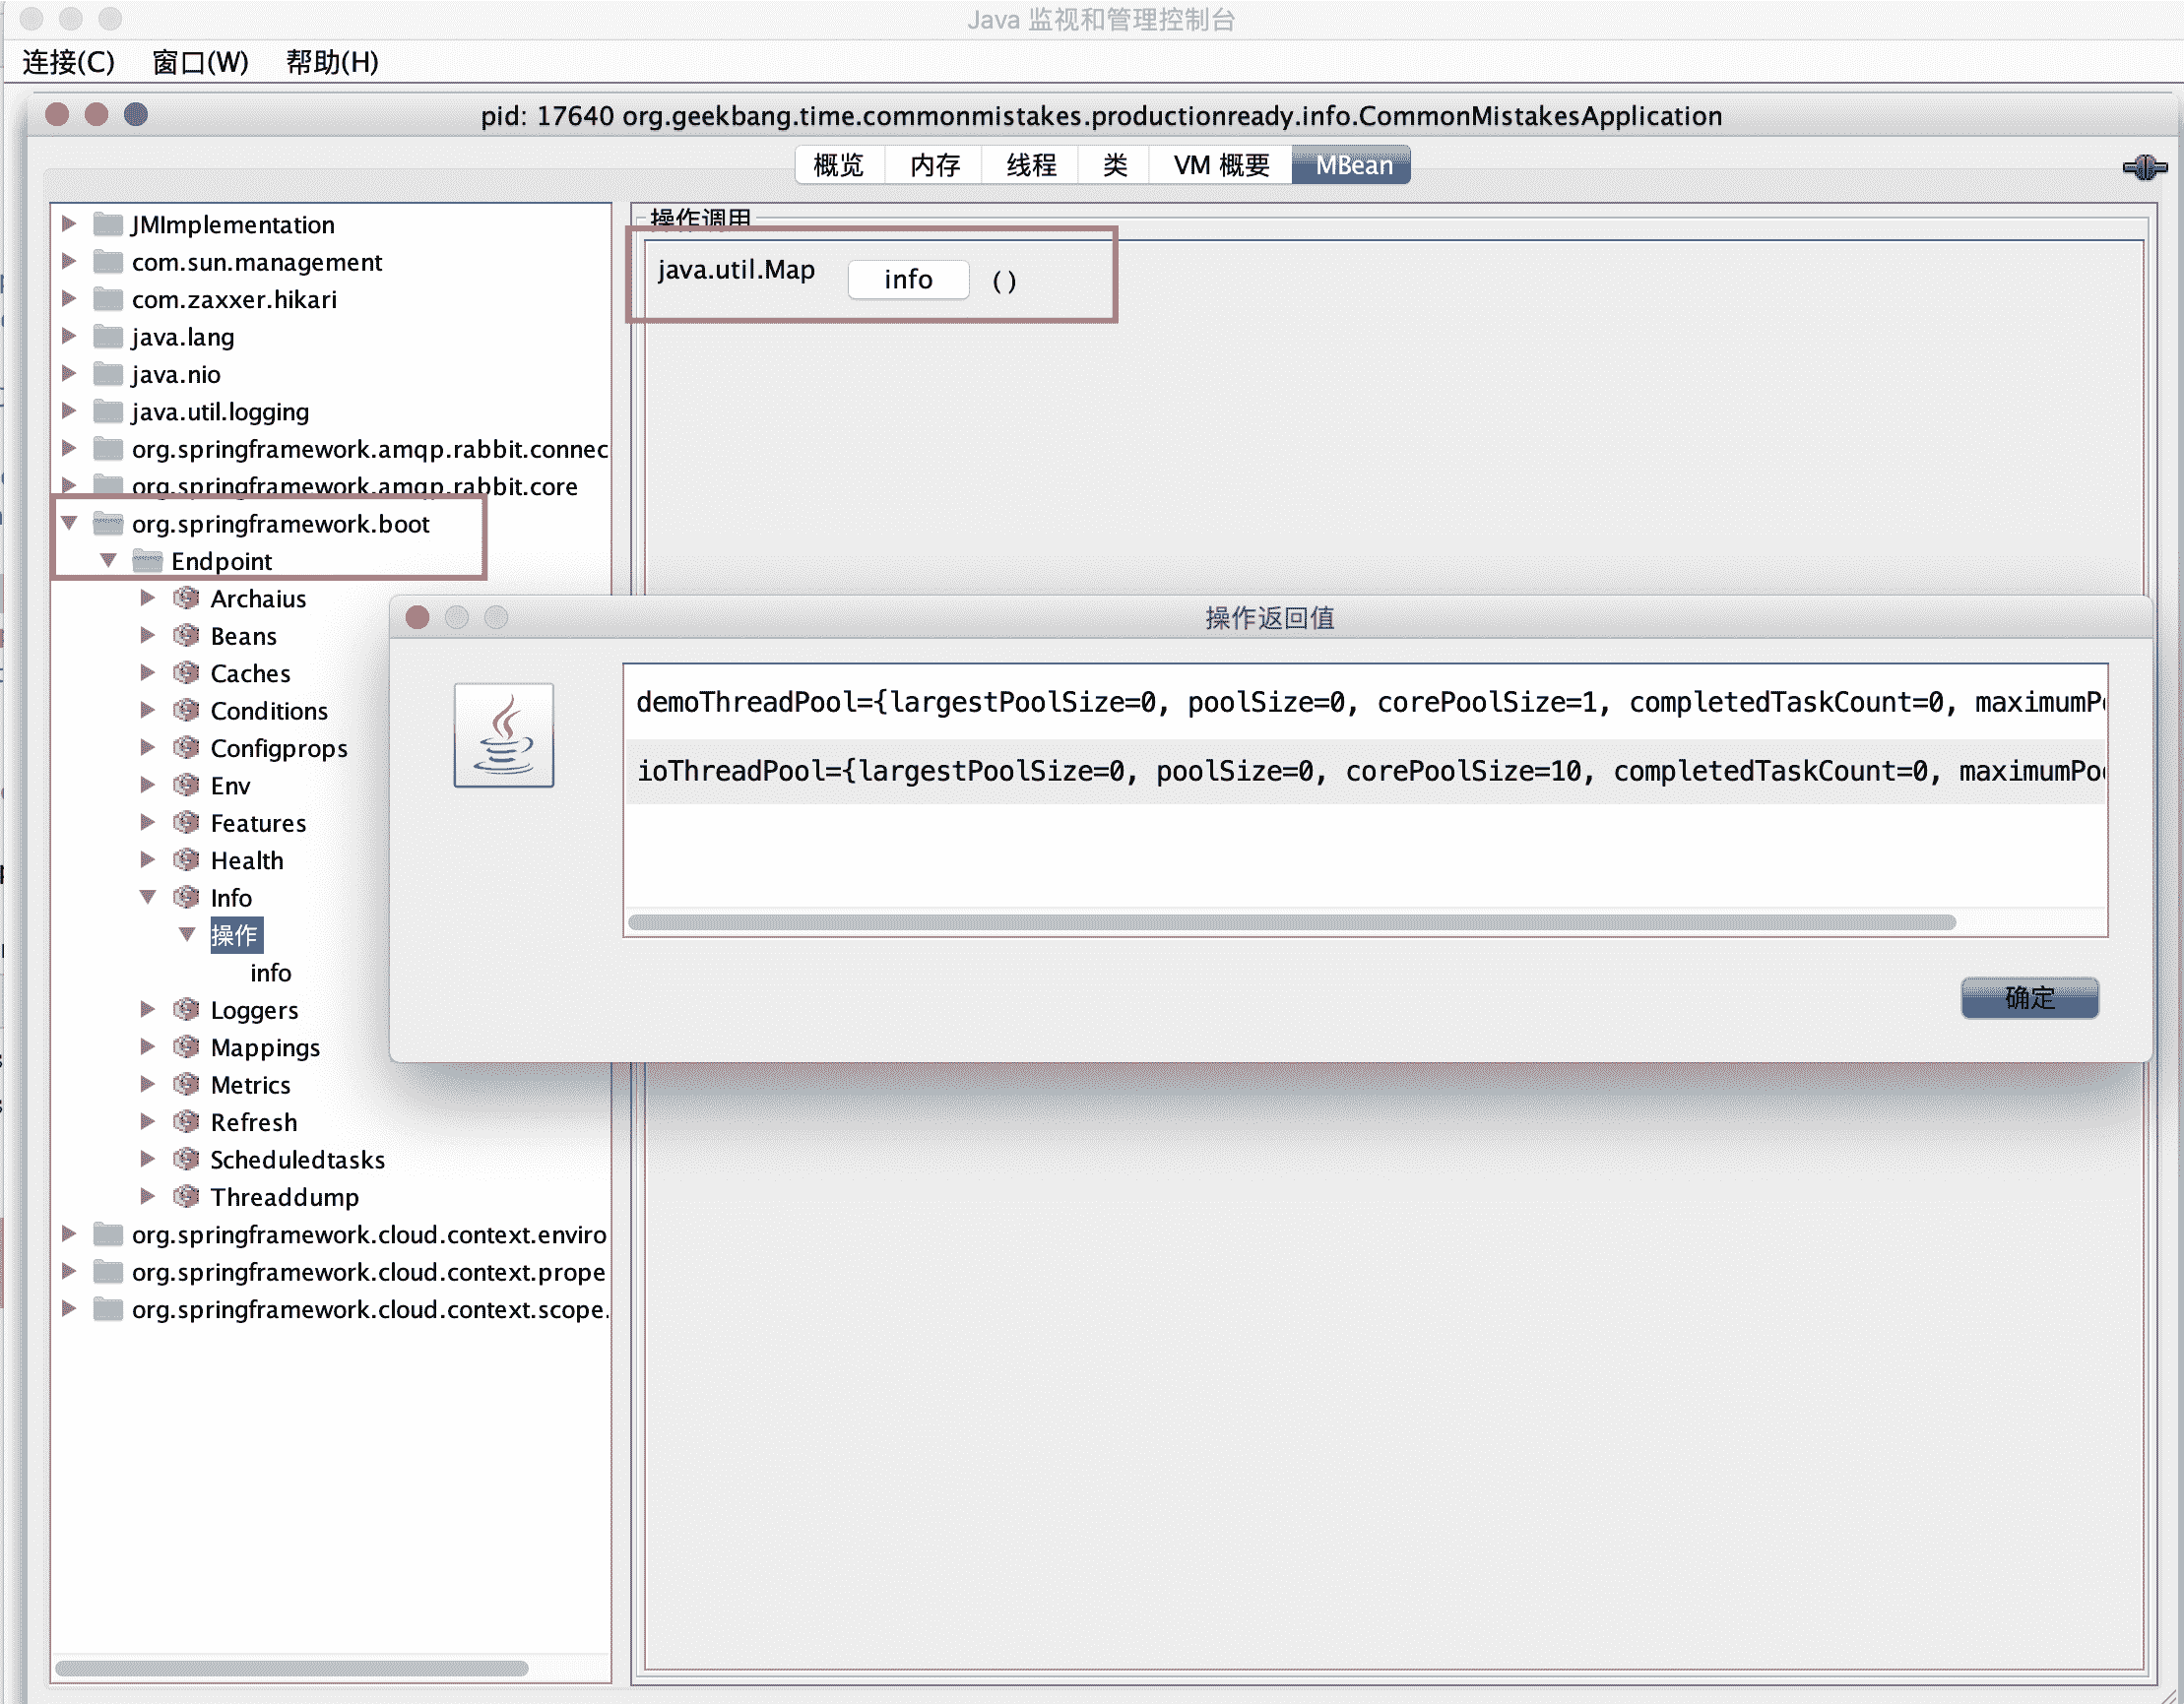
Task: Click the Health MBean bean icon
Action: [186, 860]
